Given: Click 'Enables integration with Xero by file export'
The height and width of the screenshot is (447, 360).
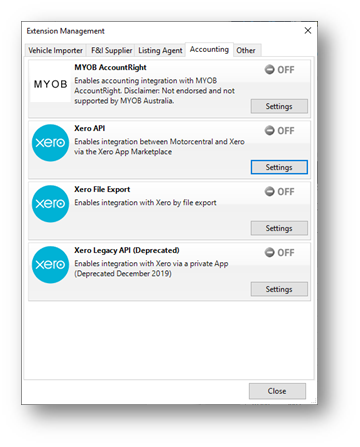Looking at the screenshot, I should [145, 203].
